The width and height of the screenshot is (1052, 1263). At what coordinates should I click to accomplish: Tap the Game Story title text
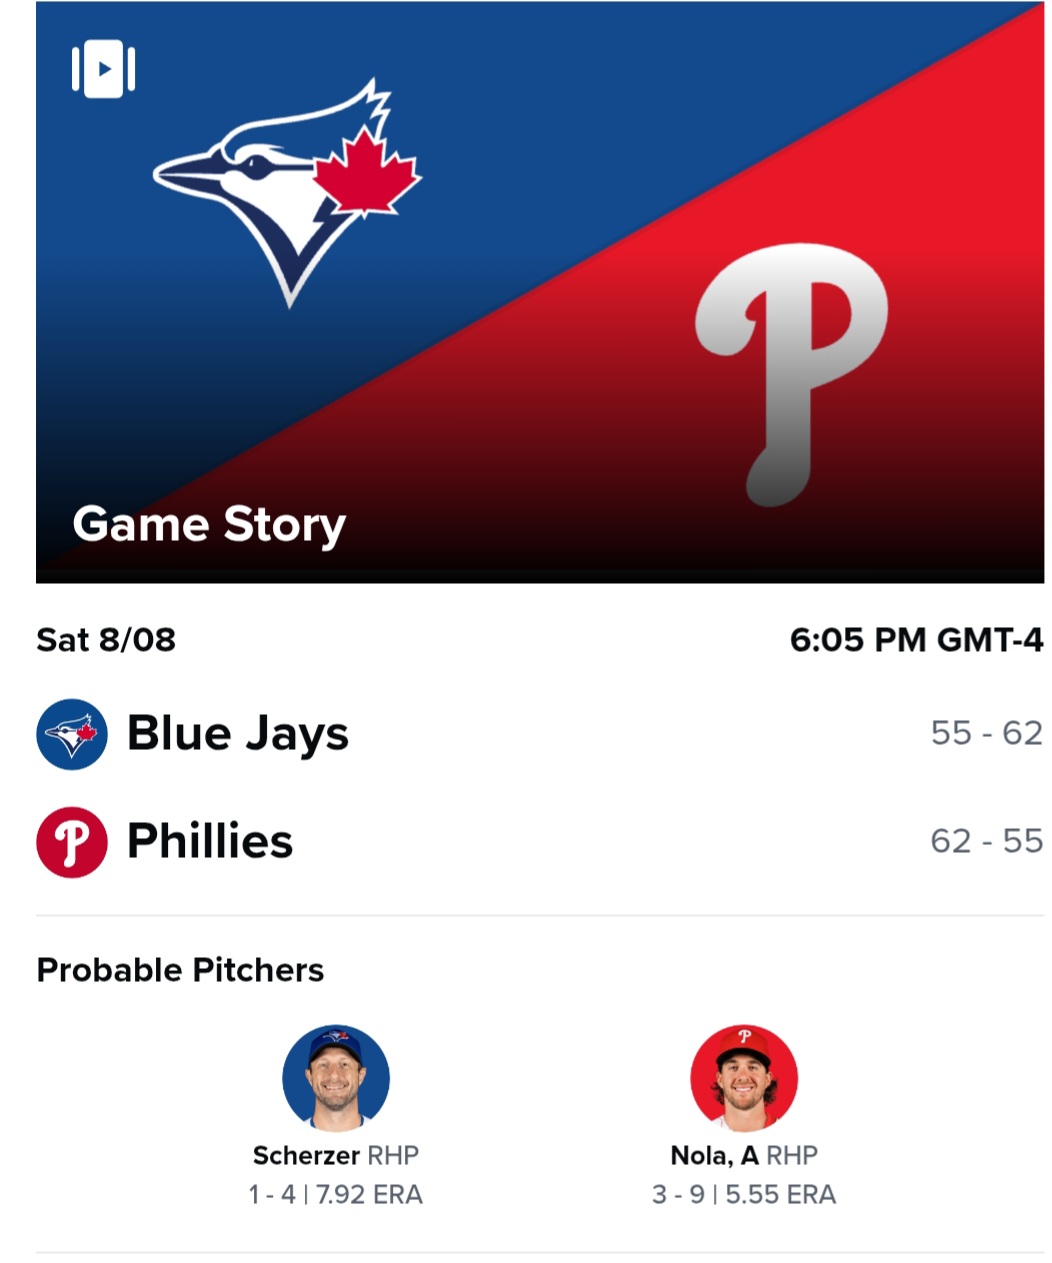(x=209, y=525)
